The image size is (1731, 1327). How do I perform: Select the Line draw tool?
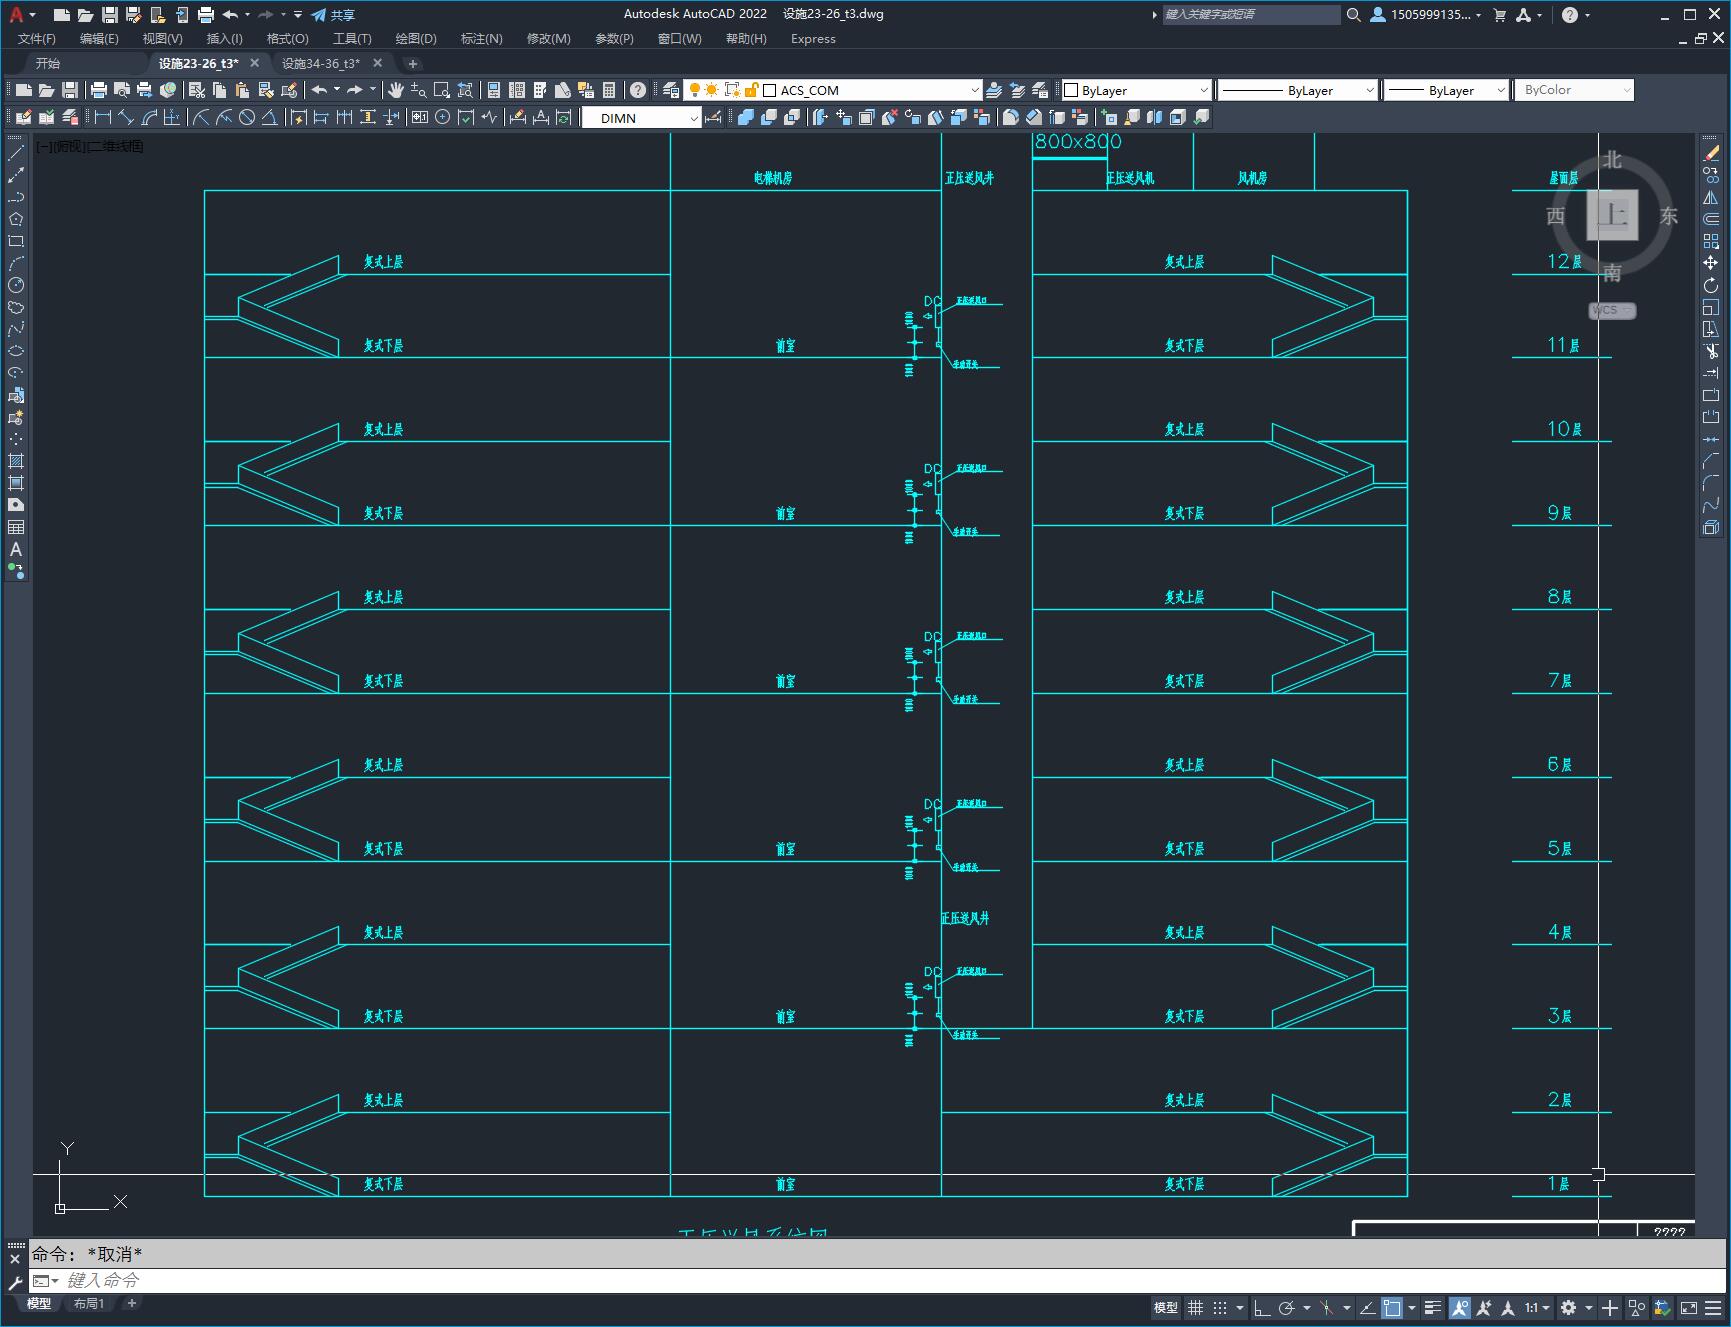[16, 153]
